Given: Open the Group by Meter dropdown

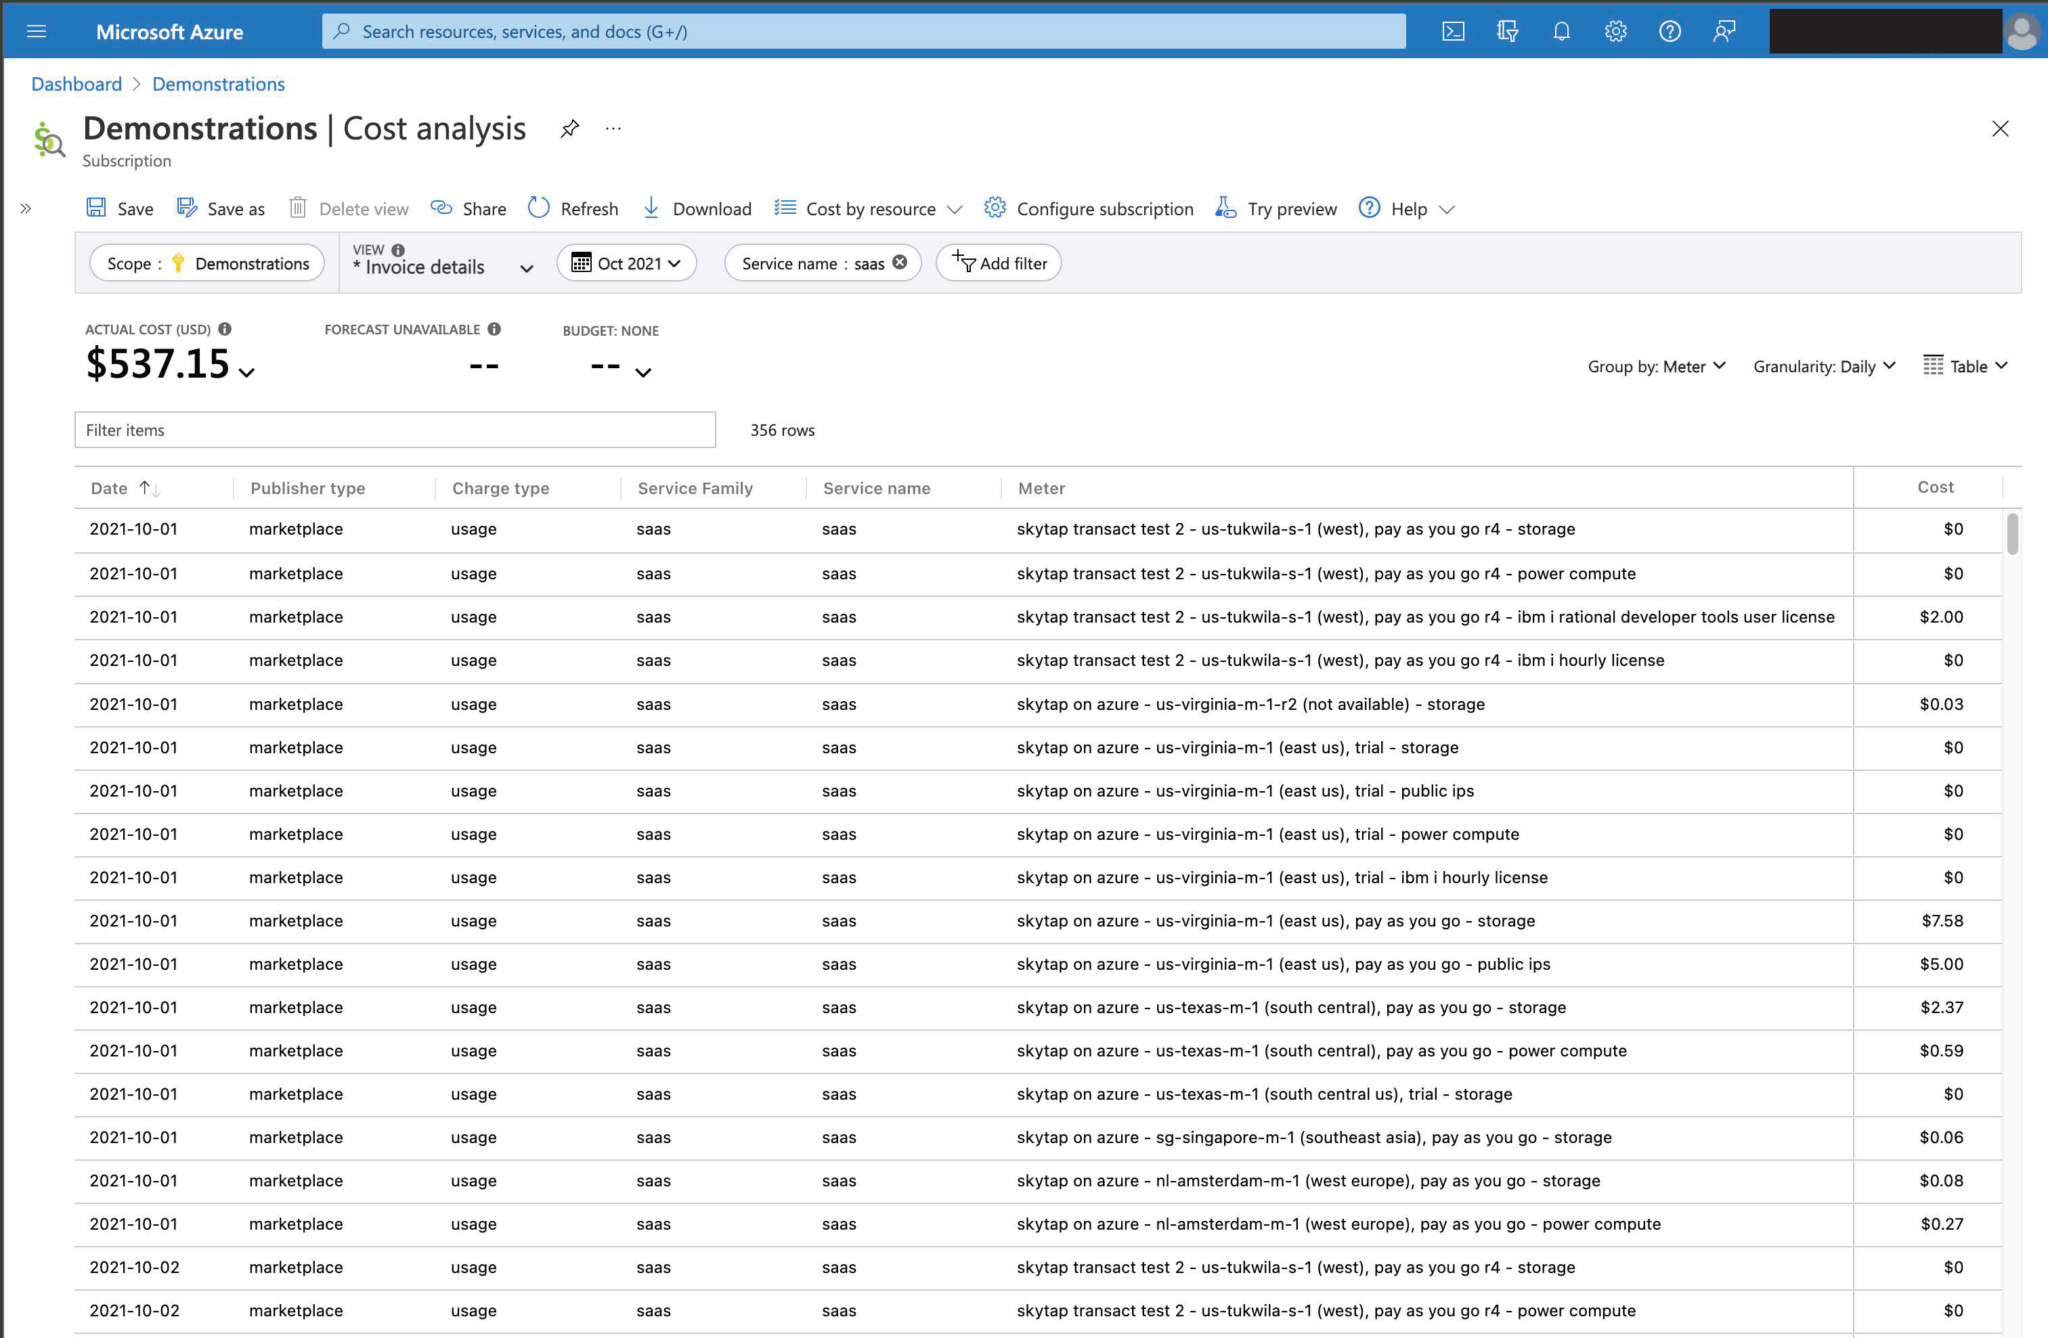Looking at the screenshot, I should tap(1656, 366).
